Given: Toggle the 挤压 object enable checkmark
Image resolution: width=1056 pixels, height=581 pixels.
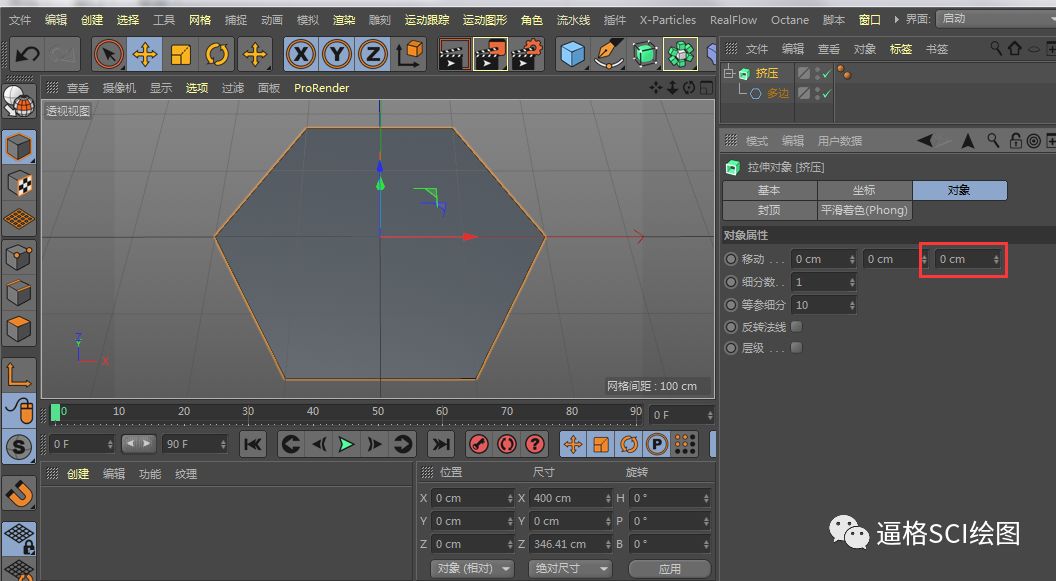Looking at the screenshot, I should click(827, 73).
